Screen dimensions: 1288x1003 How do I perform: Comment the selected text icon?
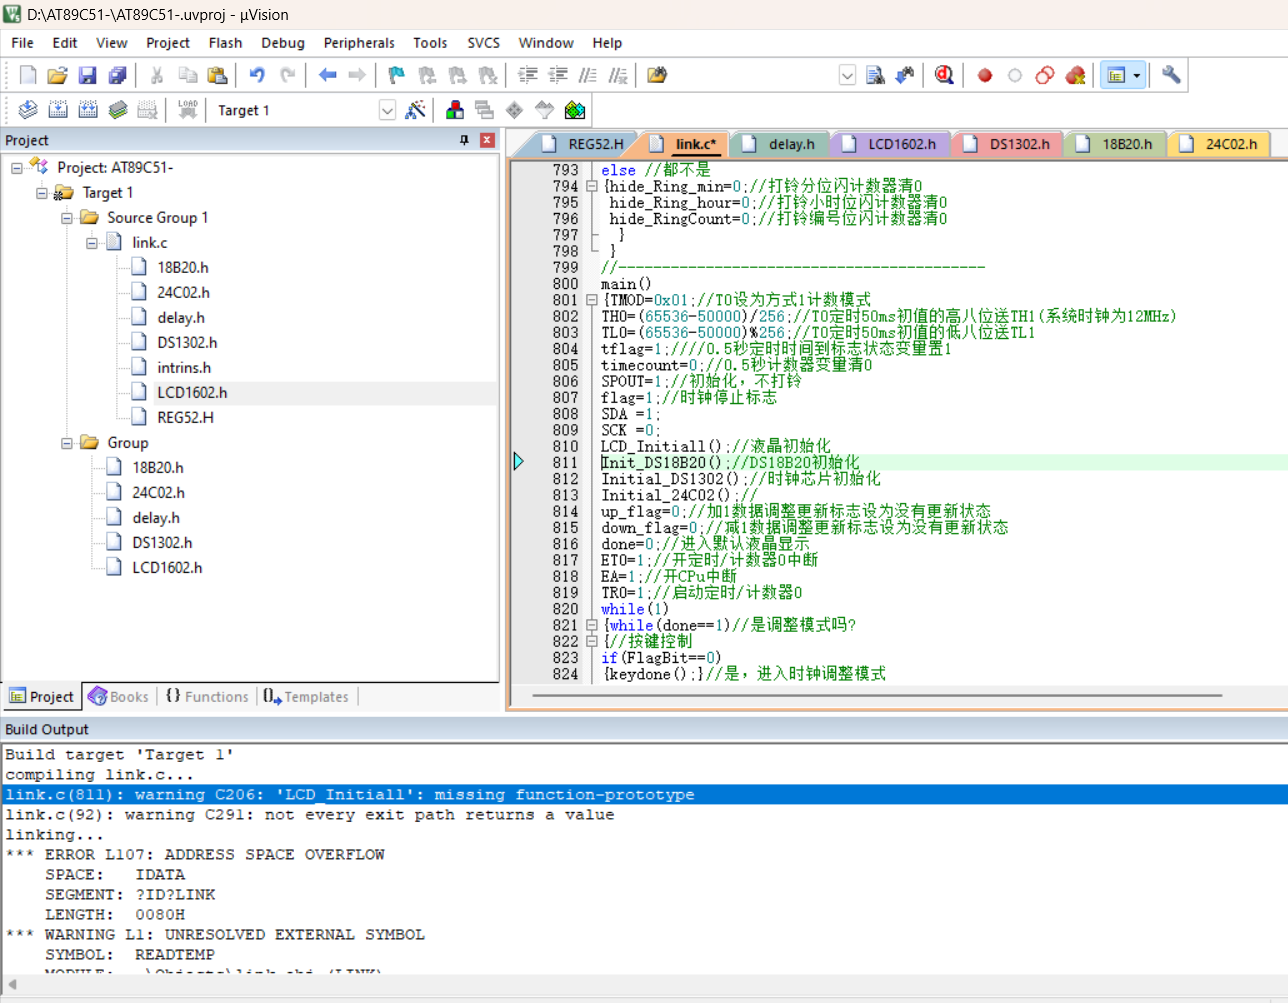tap(588, 75)
